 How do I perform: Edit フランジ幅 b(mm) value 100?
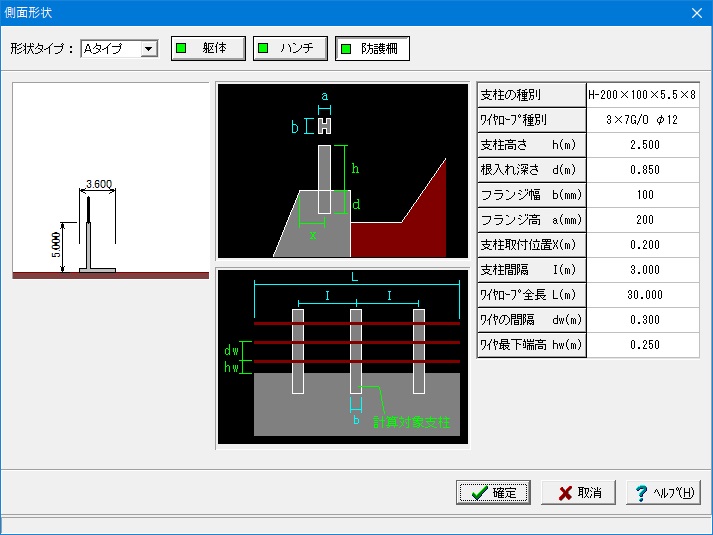click(643, 195)
